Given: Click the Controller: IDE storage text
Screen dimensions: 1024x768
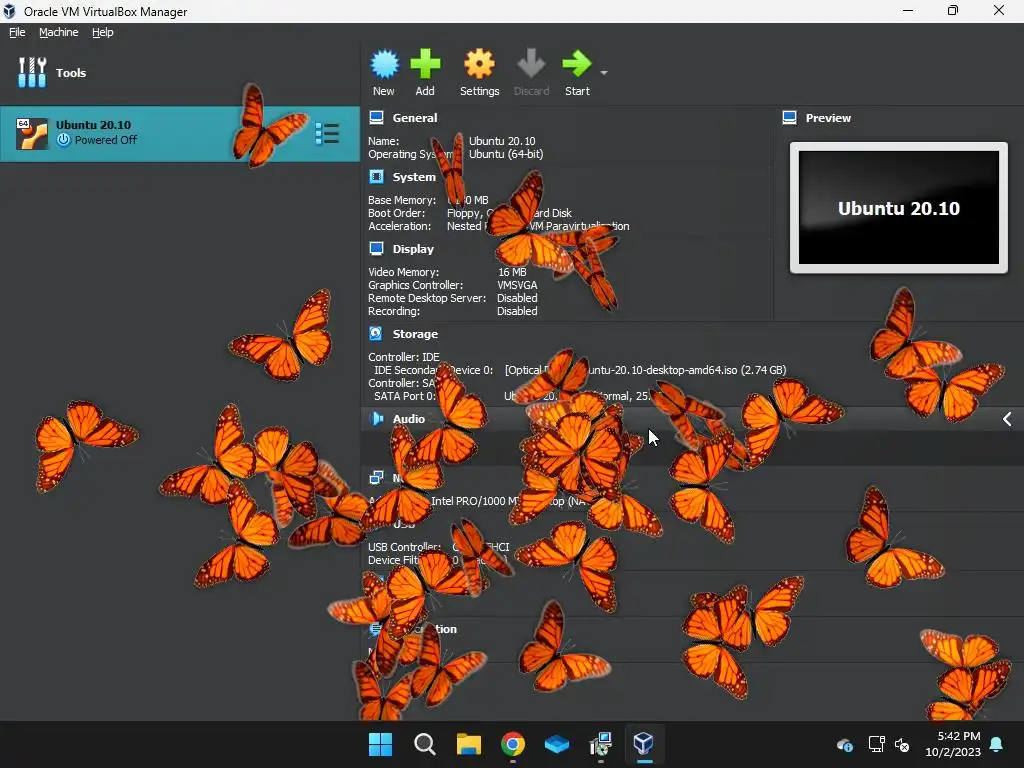Looking at the screenshot, I should click(404, 357).
